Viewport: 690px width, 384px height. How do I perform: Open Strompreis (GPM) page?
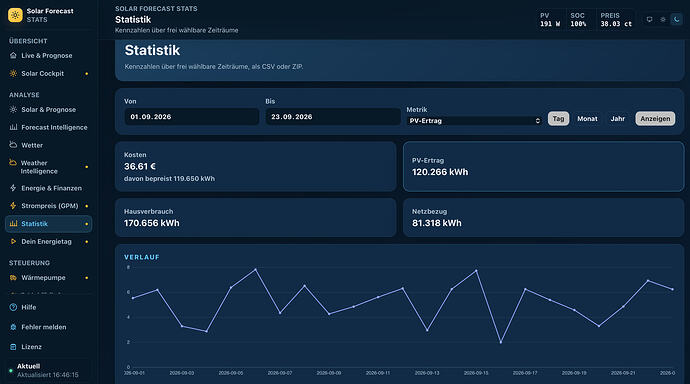point(48,206)
